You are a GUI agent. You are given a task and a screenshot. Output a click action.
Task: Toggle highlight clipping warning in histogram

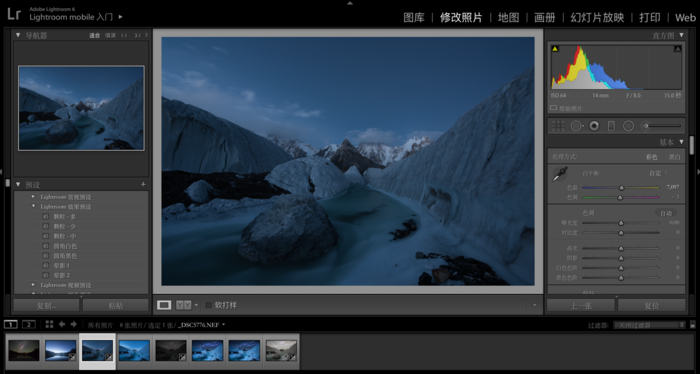pos(677,49)
